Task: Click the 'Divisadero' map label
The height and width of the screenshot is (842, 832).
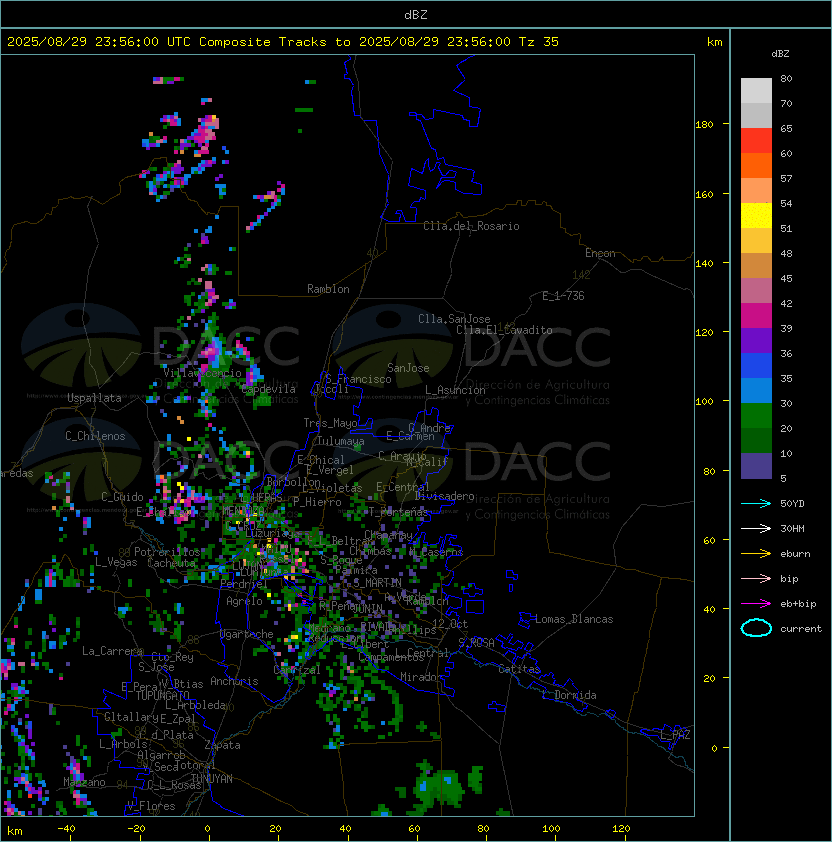Action: click(445, 496)
